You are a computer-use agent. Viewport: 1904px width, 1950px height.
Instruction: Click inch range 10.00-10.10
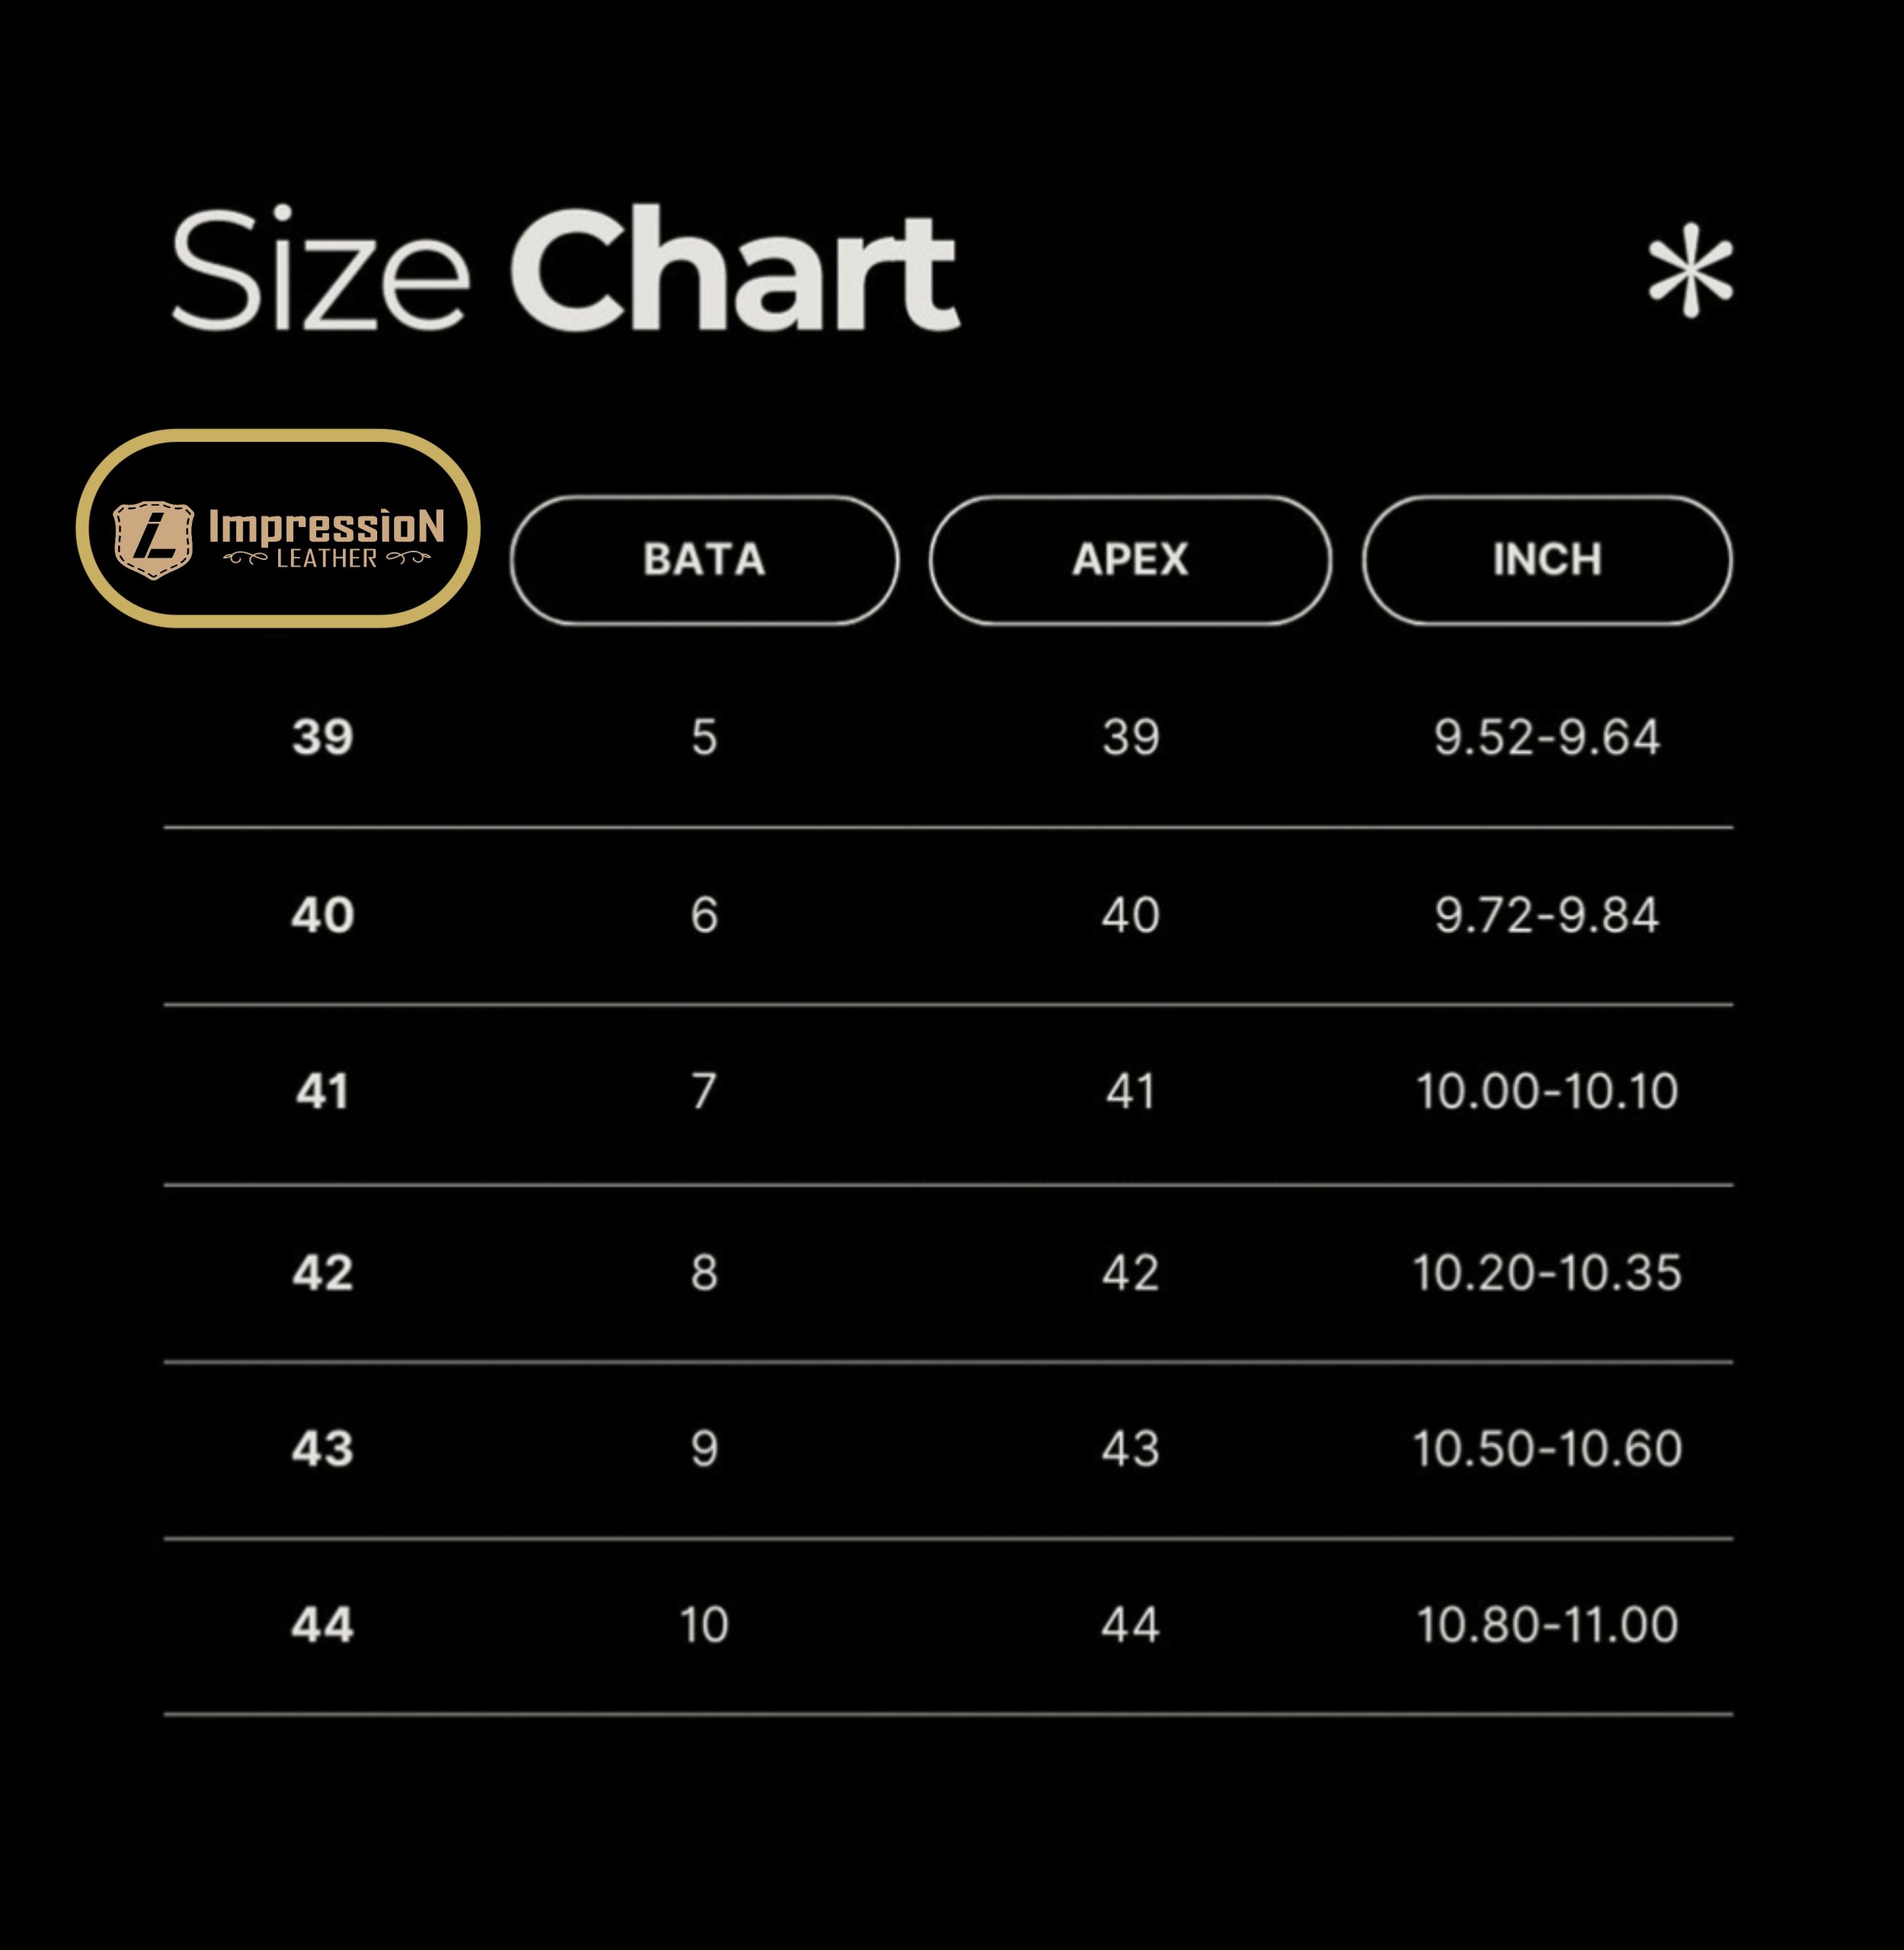pos(1547,1091)
